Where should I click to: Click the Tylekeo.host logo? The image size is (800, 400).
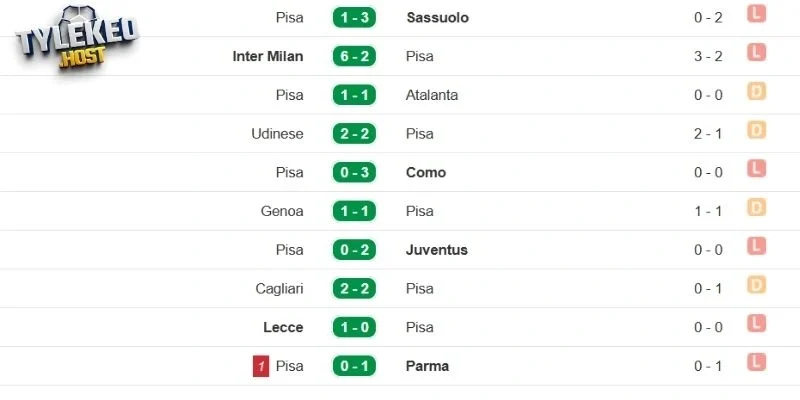point(77,41)
